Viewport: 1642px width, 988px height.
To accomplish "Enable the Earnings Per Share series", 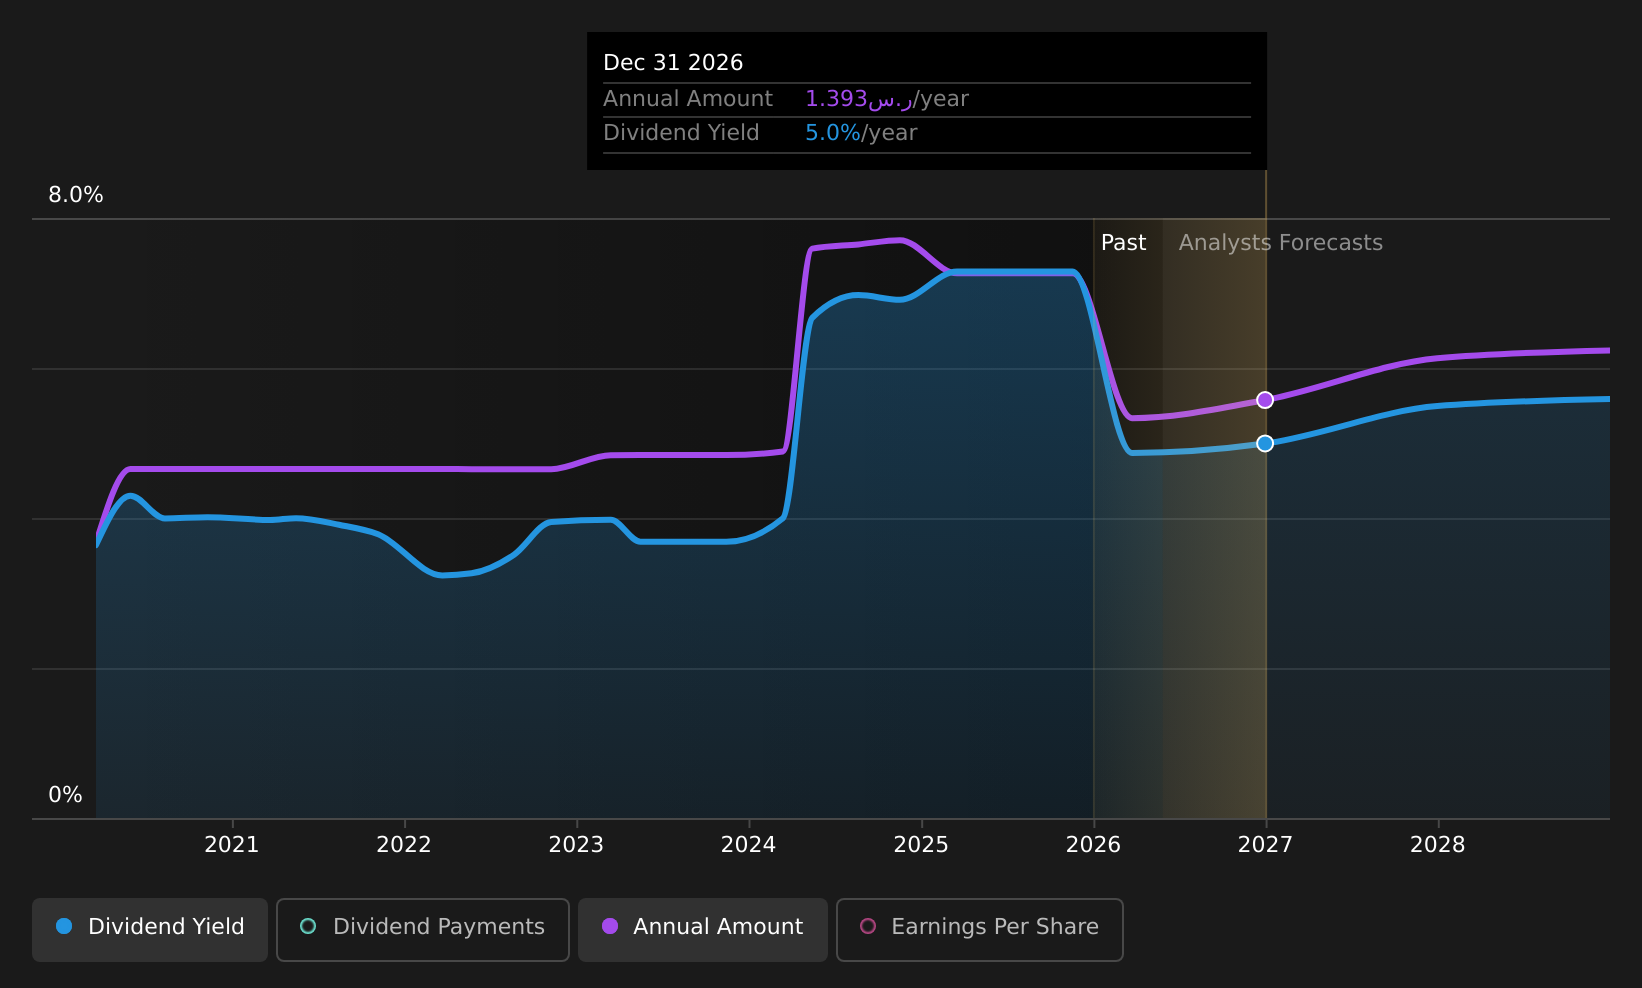I will click(980, 929).
